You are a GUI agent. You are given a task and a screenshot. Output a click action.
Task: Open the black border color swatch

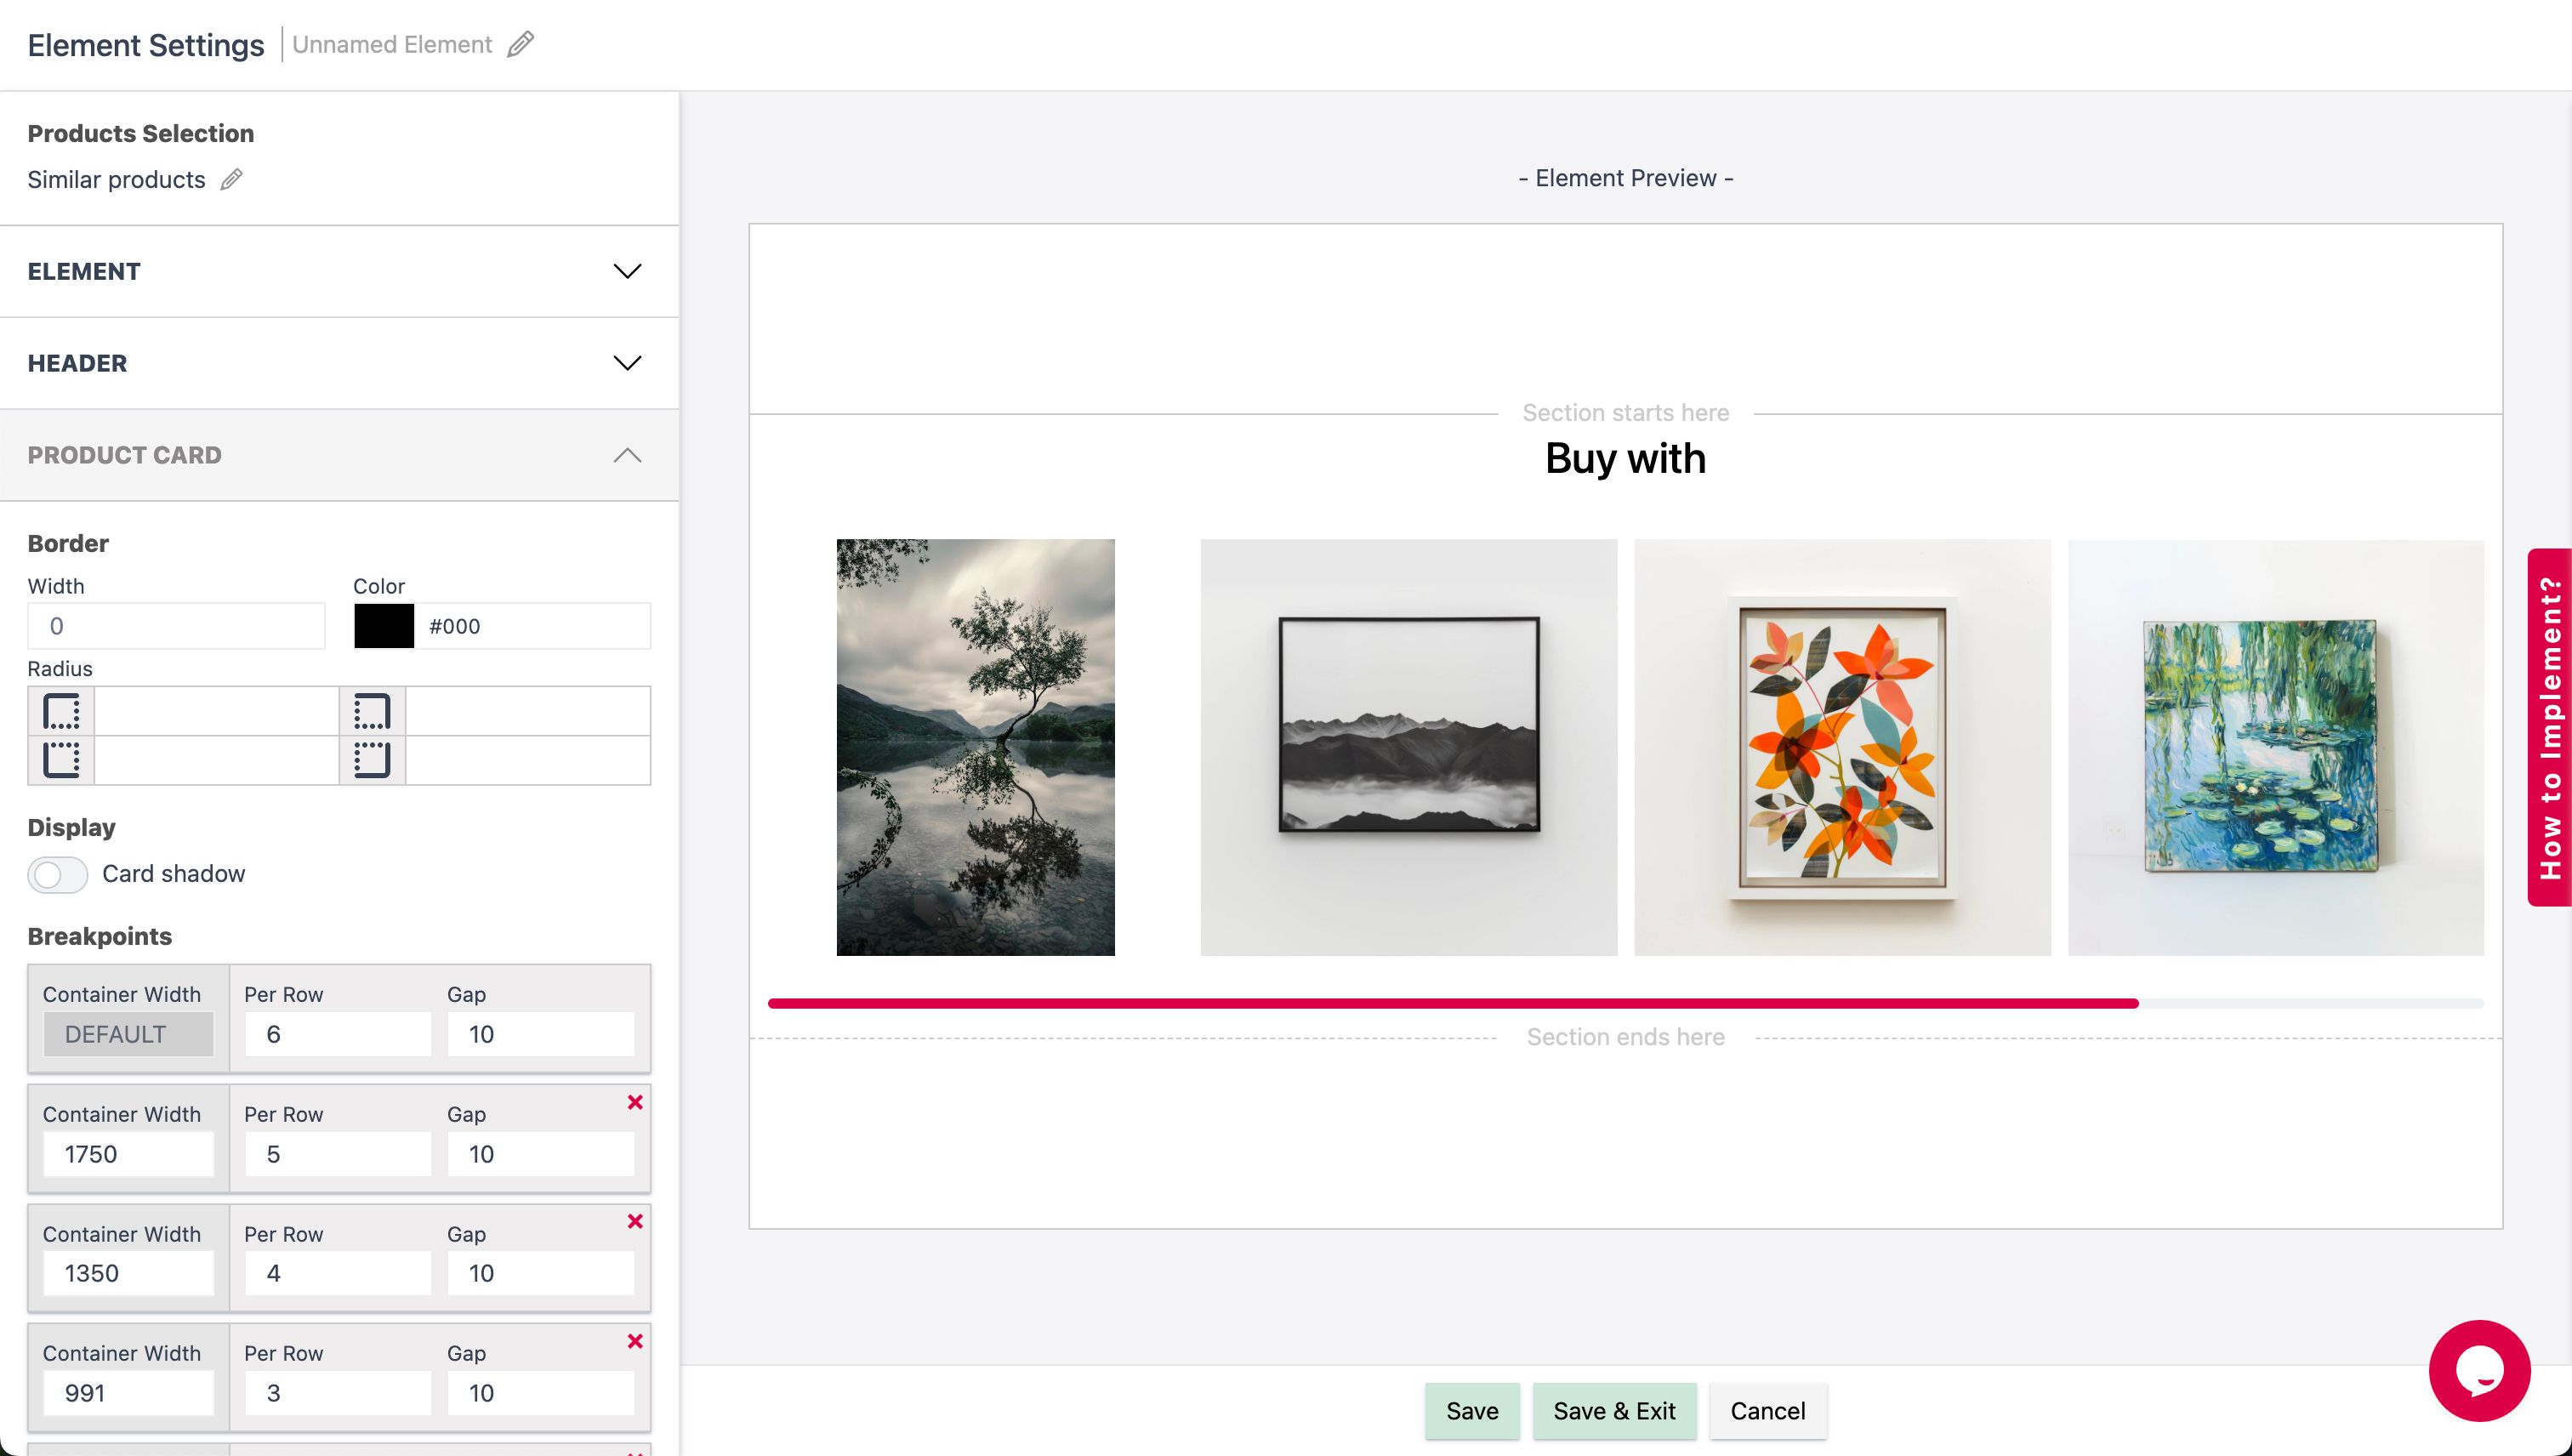(x=384, y=626)
